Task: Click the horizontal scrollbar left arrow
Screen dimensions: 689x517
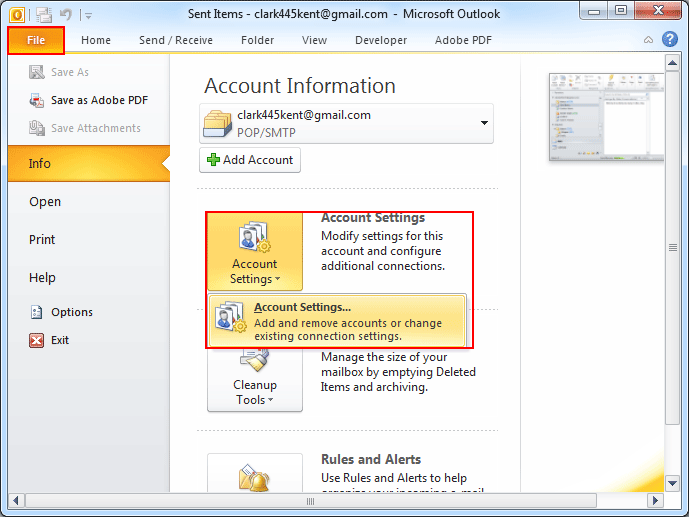Action: tap(16, 500)
